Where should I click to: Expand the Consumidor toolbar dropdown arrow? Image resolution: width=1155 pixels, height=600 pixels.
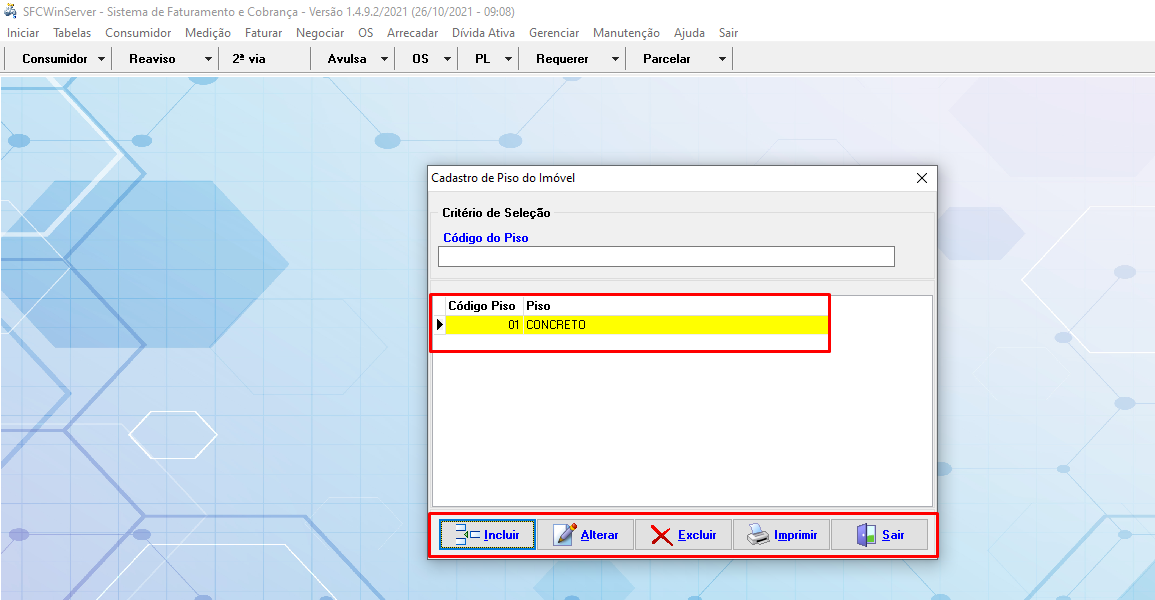click(102, 59)
